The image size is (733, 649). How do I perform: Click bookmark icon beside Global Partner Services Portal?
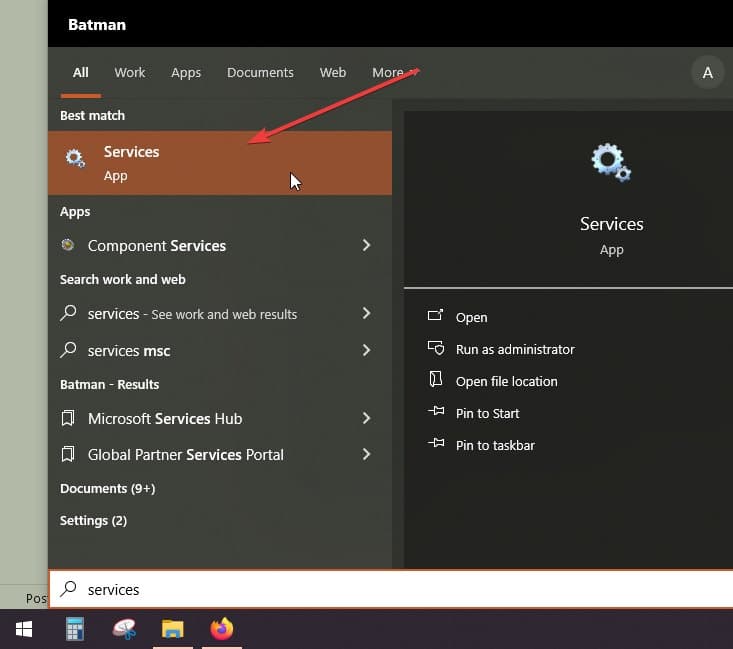coord(68,454)
